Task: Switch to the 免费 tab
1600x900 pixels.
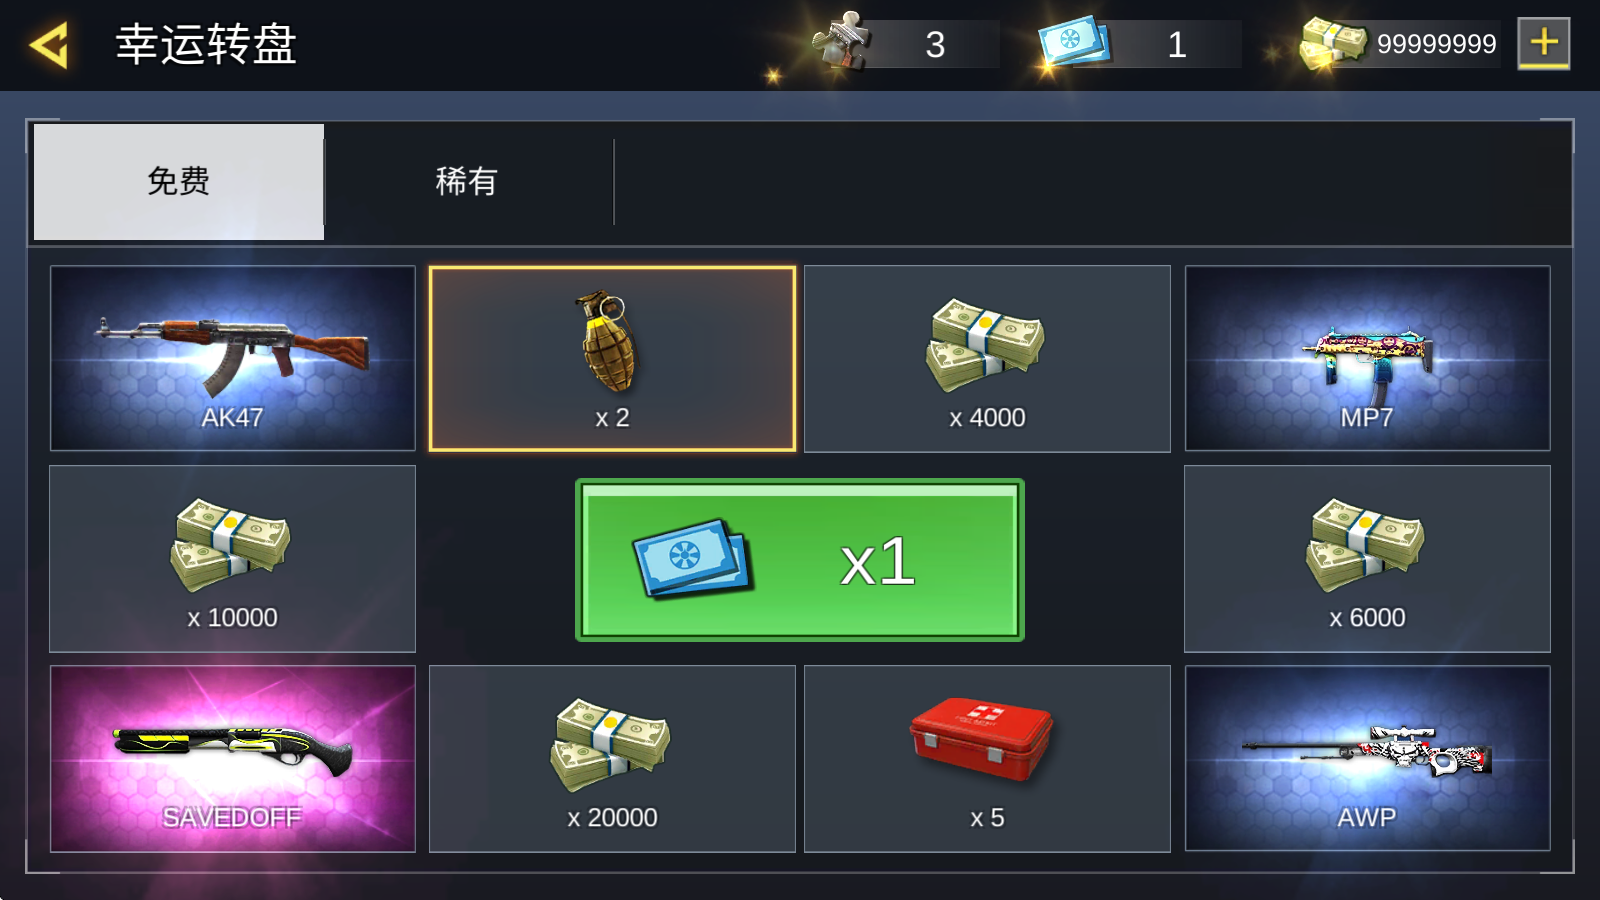Action: [179, 182]
